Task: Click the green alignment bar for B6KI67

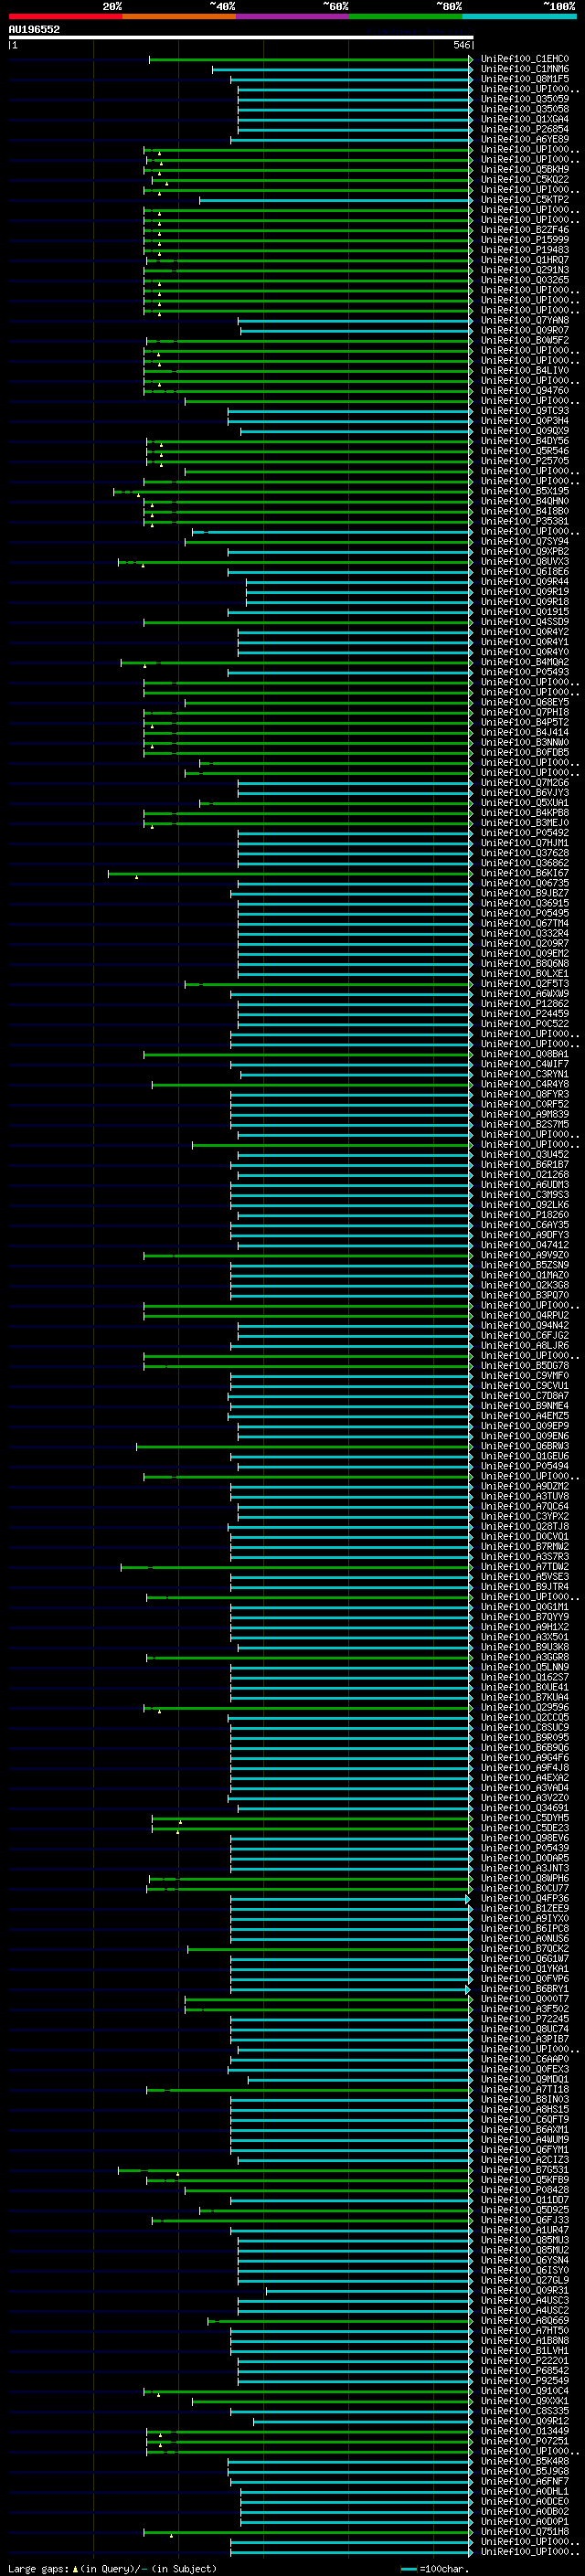Action: (x=291, y=873)
